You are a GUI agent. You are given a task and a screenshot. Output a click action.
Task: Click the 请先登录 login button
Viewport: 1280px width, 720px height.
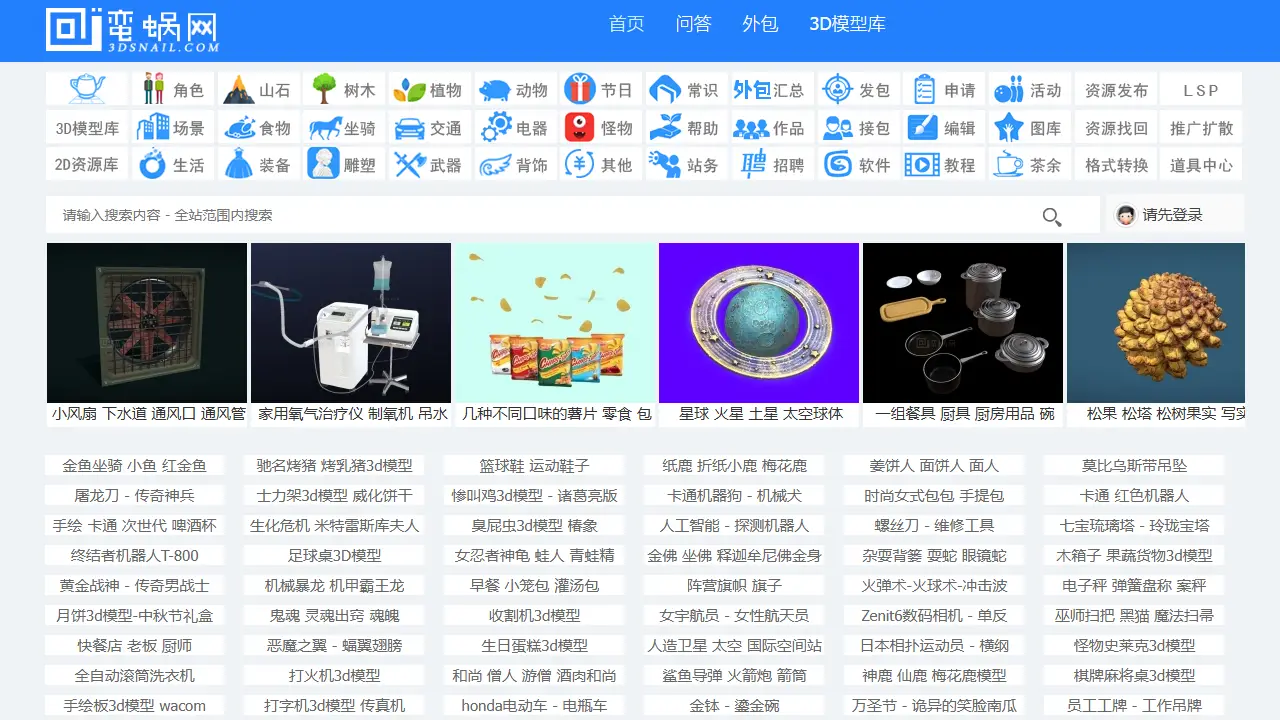point(1172,214)
